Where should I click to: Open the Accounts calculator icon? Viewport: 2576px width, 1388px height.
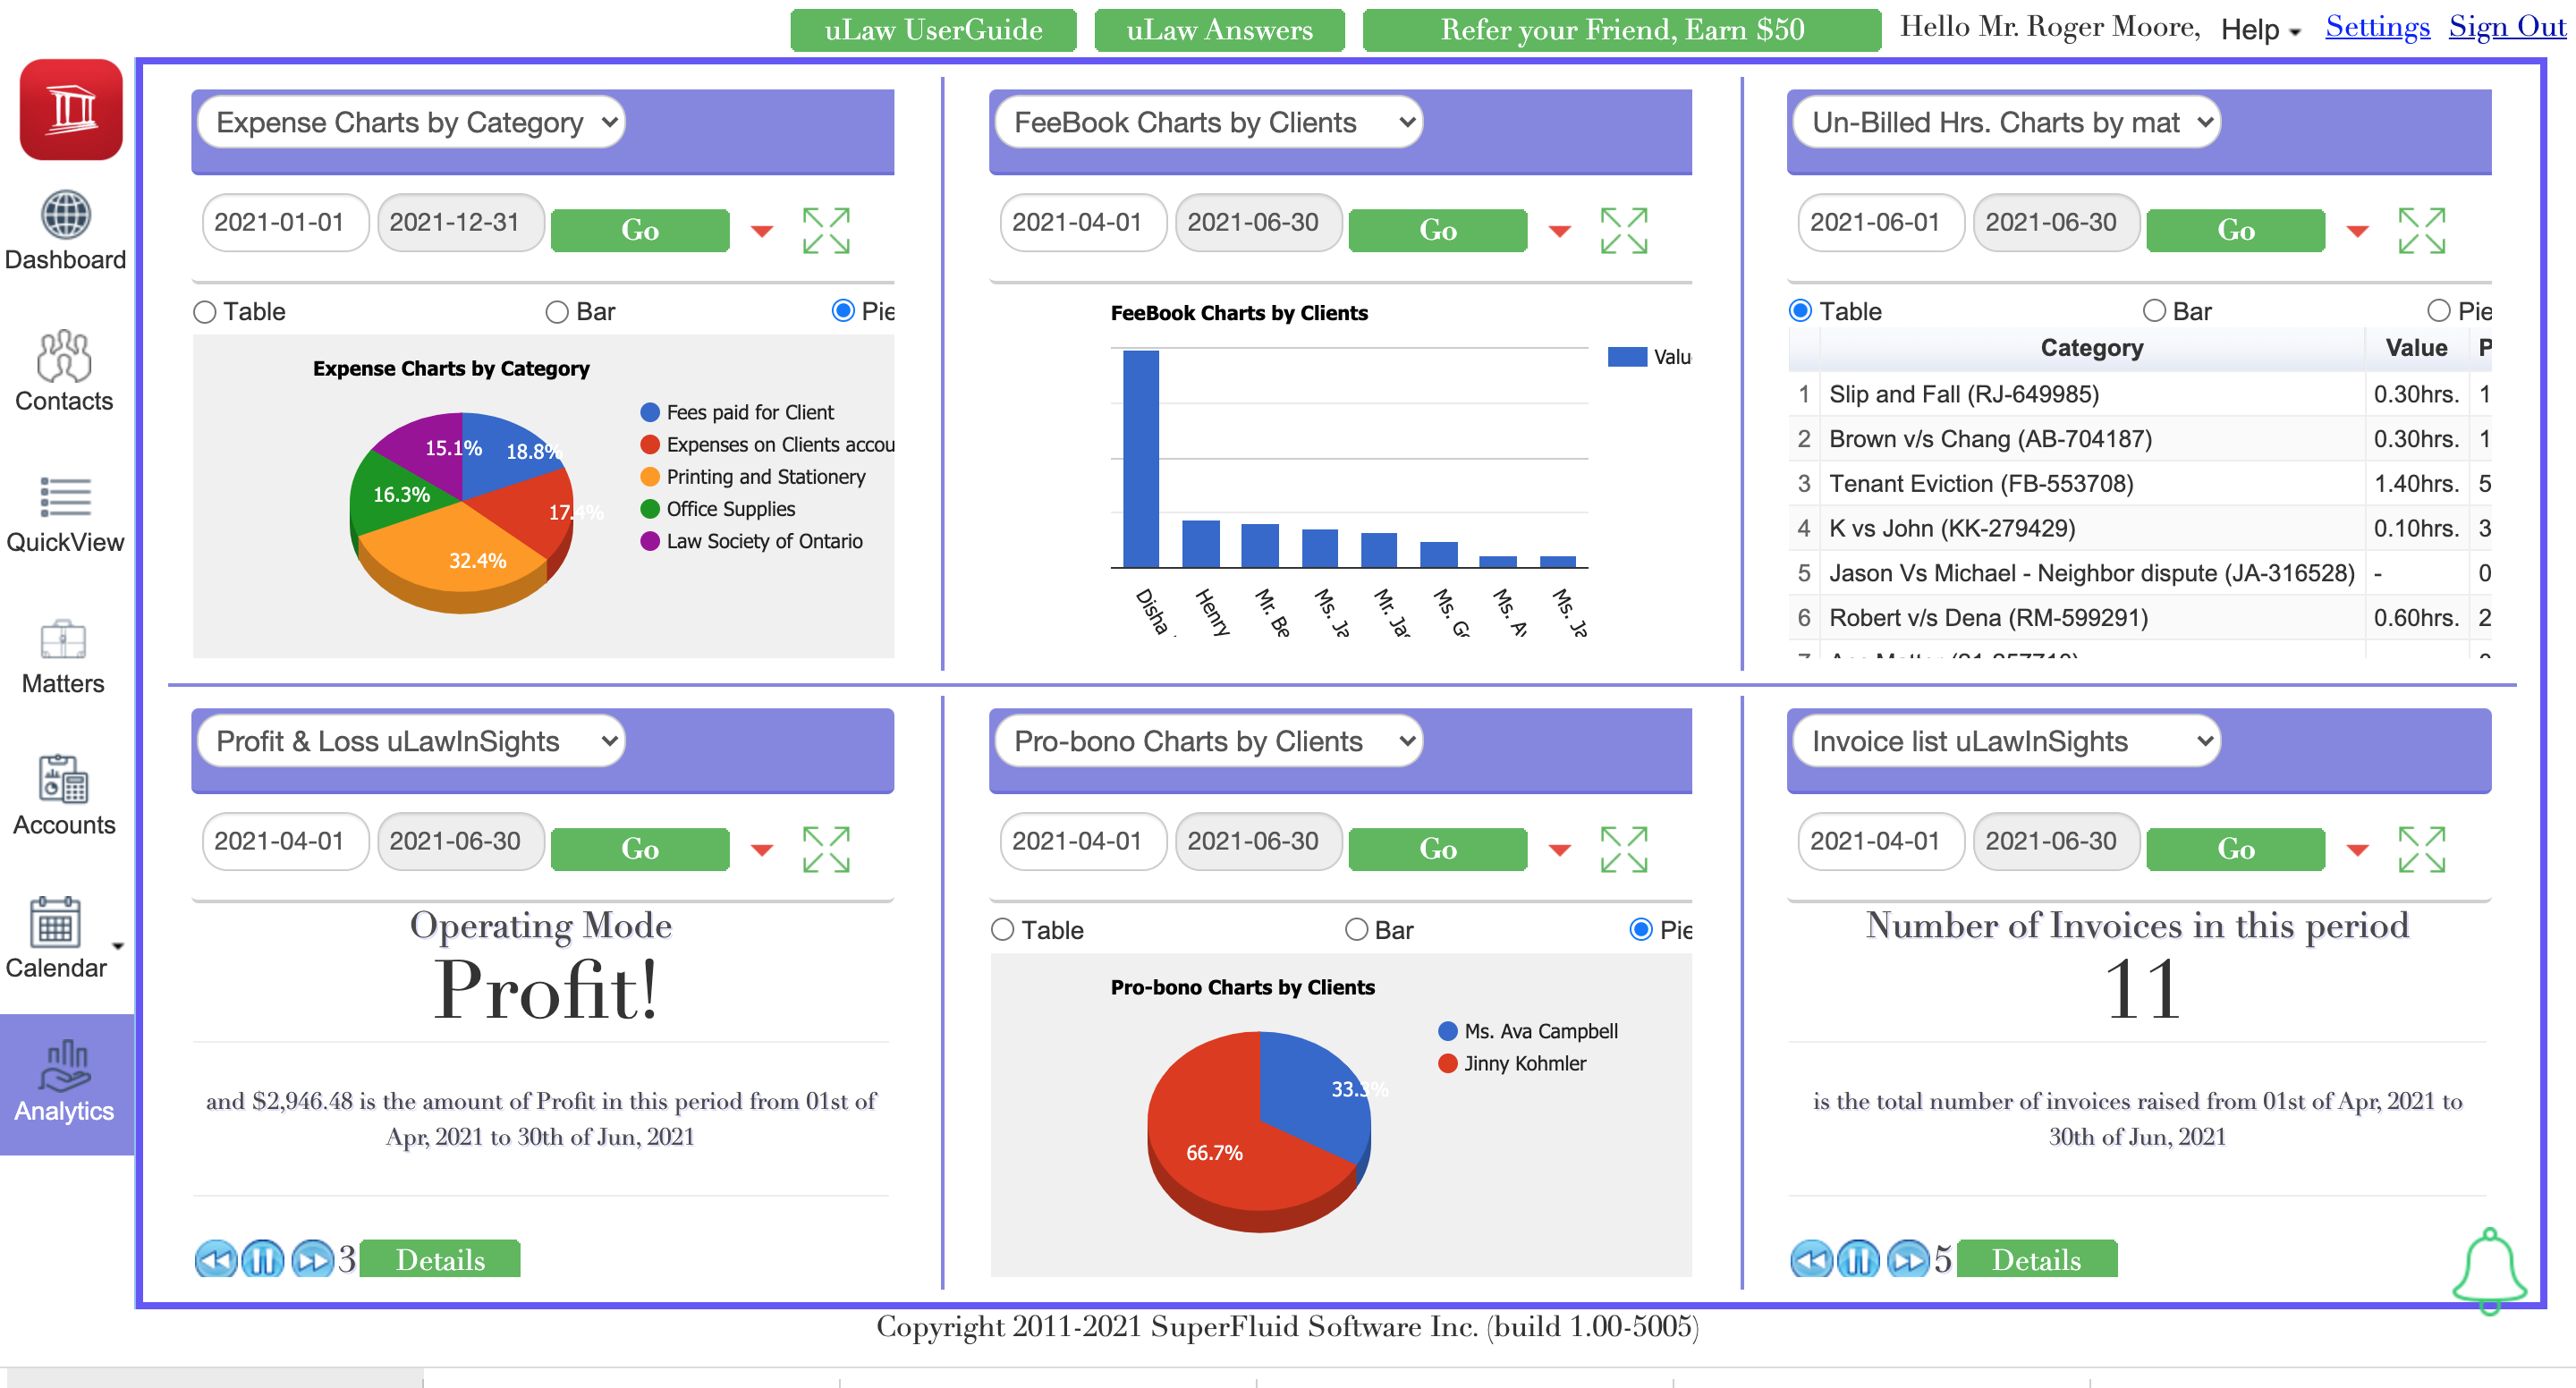pyautogui.click(x=64, y=780)
